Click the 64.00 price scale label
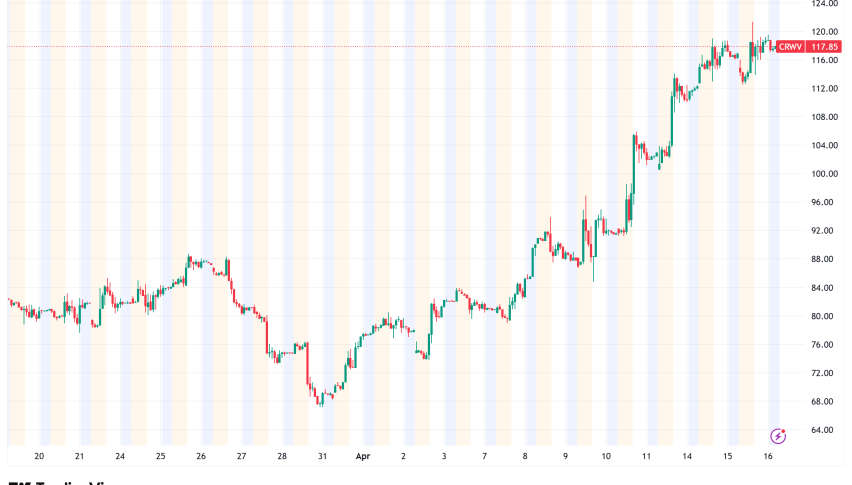This screenshot has height=485, width=852. point(825,430)
